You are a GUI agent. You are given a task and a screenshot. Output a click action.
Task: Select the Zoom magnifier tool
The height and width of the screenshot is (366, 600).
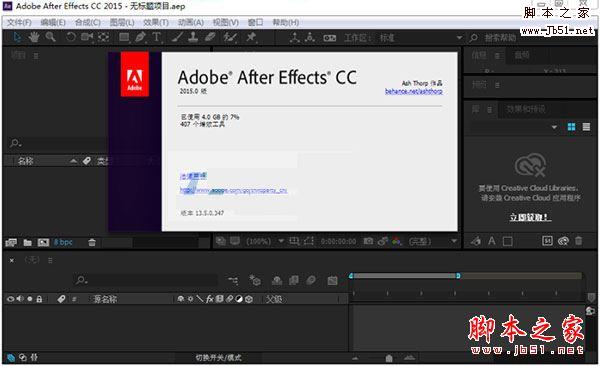tap(51, 37)
